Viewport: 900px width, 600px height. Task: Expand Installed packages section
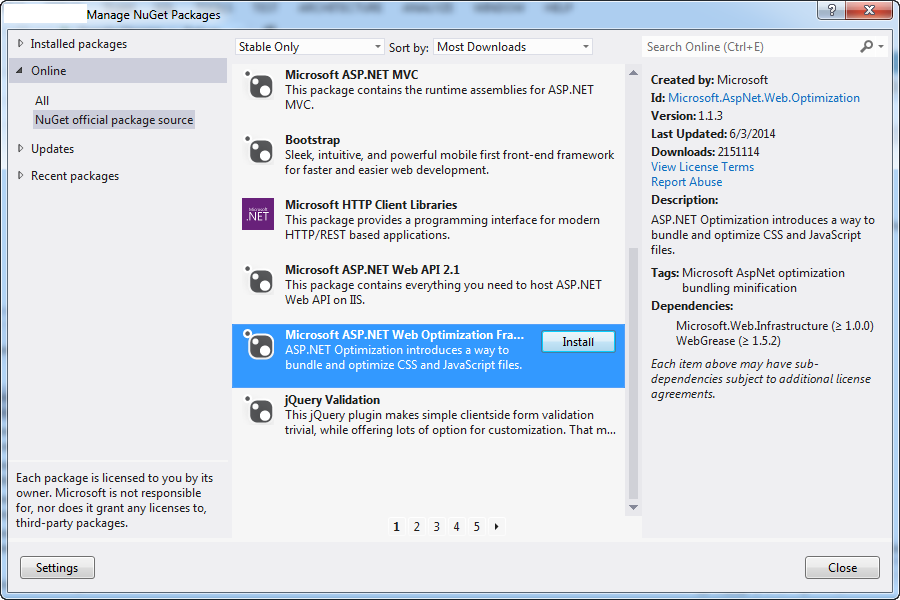(x=21, y=44)
